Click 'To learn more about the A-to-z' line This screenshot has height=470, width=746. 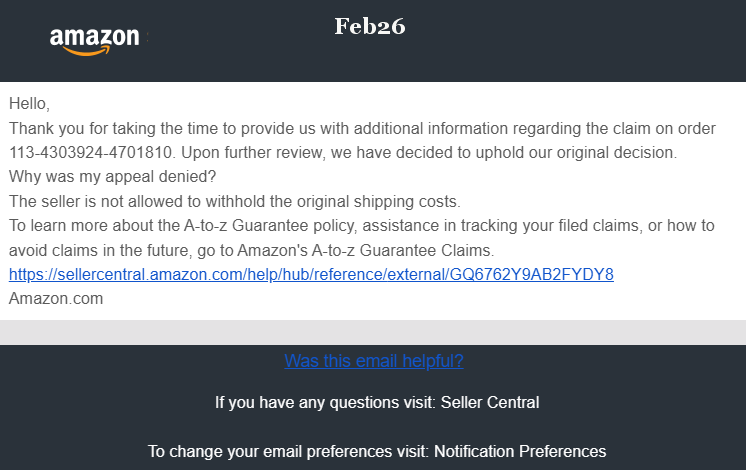coord(362,225)
